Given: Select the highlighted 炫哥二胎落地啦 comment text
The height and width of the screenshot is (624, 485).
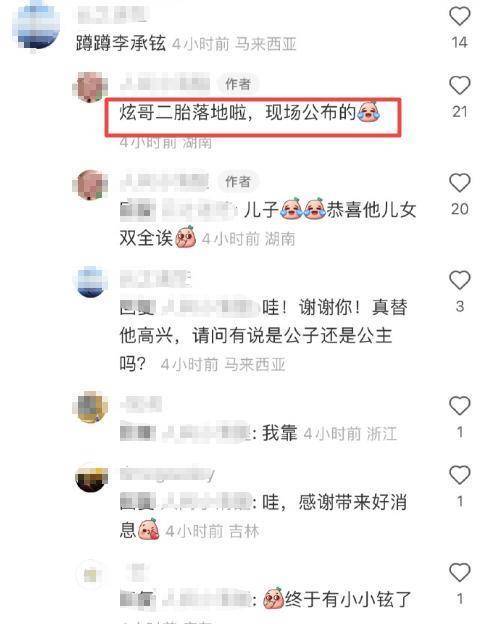Looking at the screenshot, I should 249,113.
